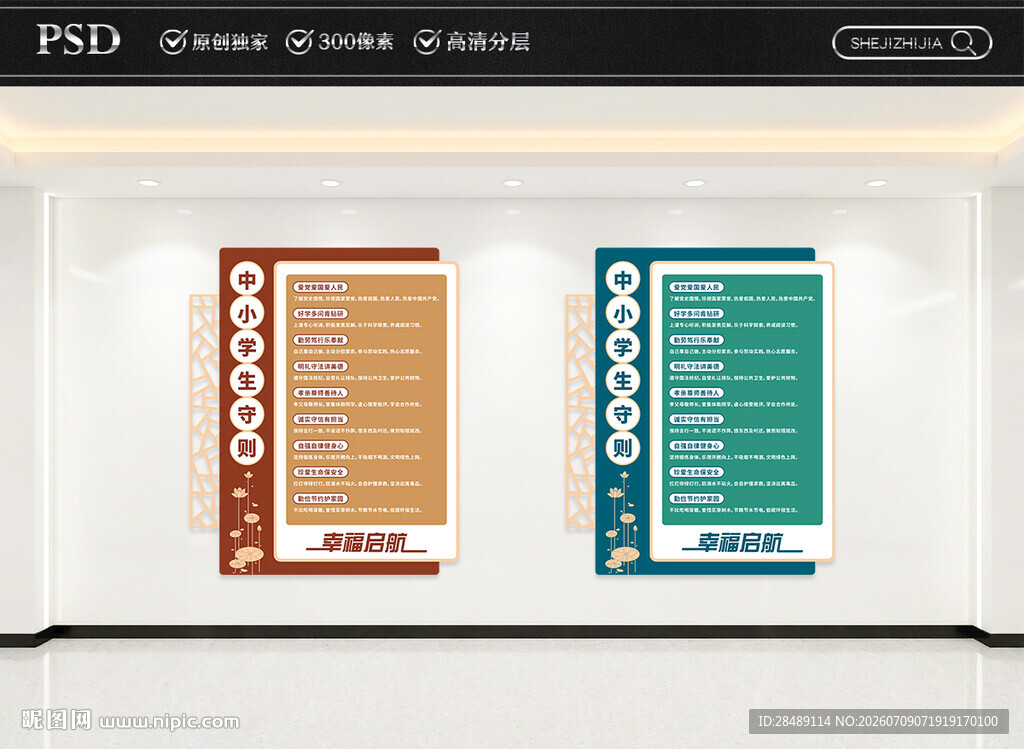Click the red 幸福启航 slogan on brown board

[x=366, y=543]
